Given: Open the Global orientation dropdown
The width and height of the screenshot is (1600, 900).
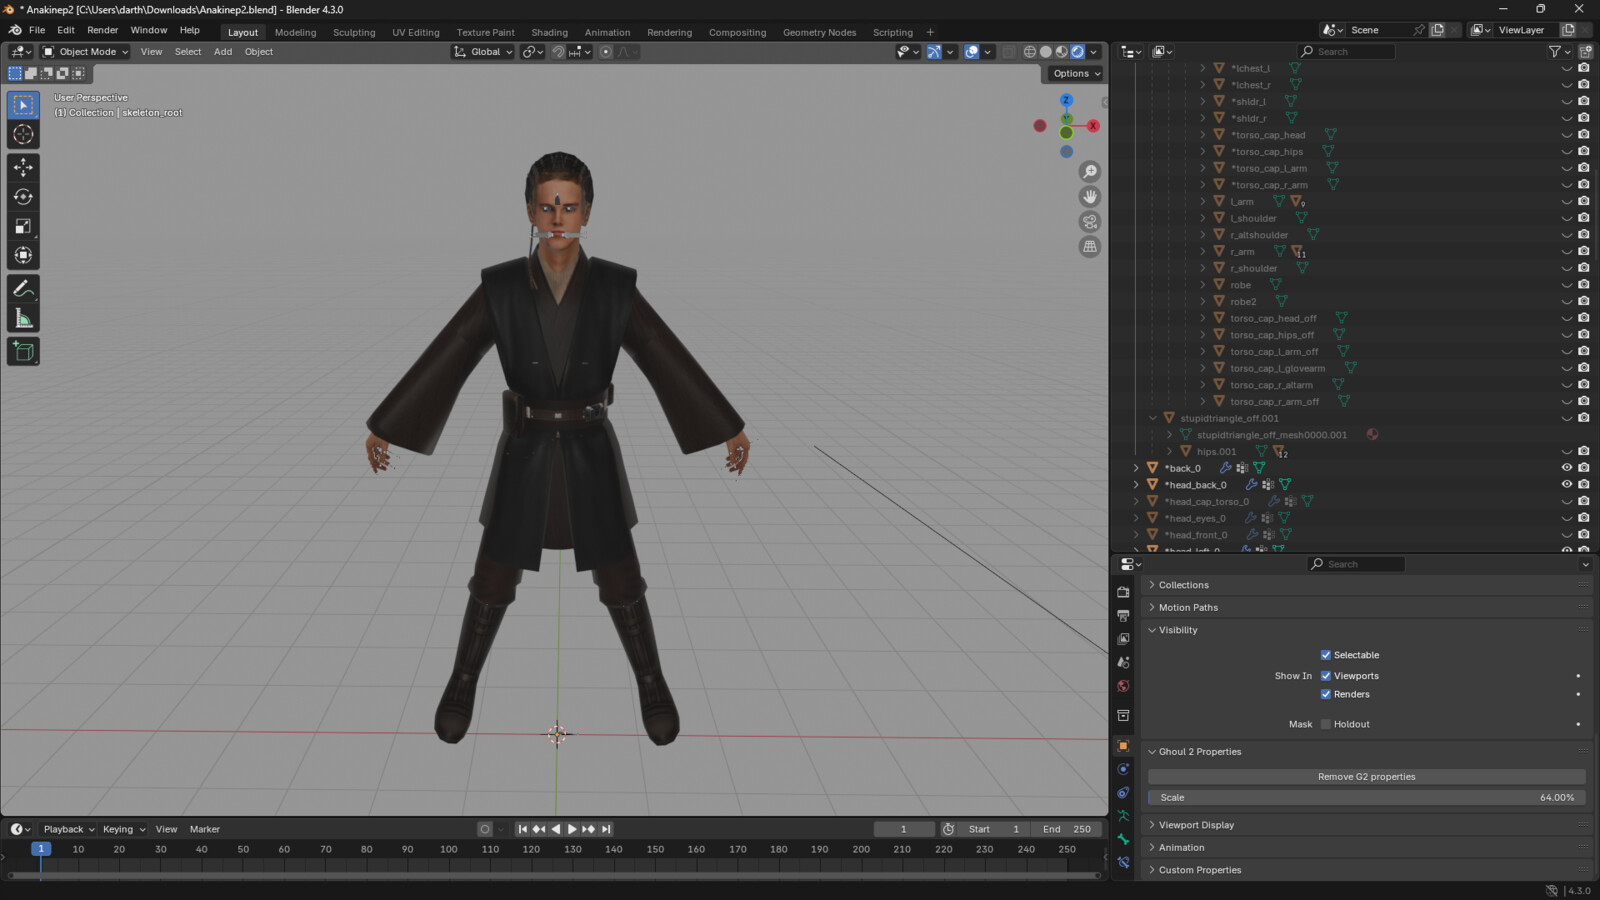Looking at the screenshot, I should click(x=483, y=52).
